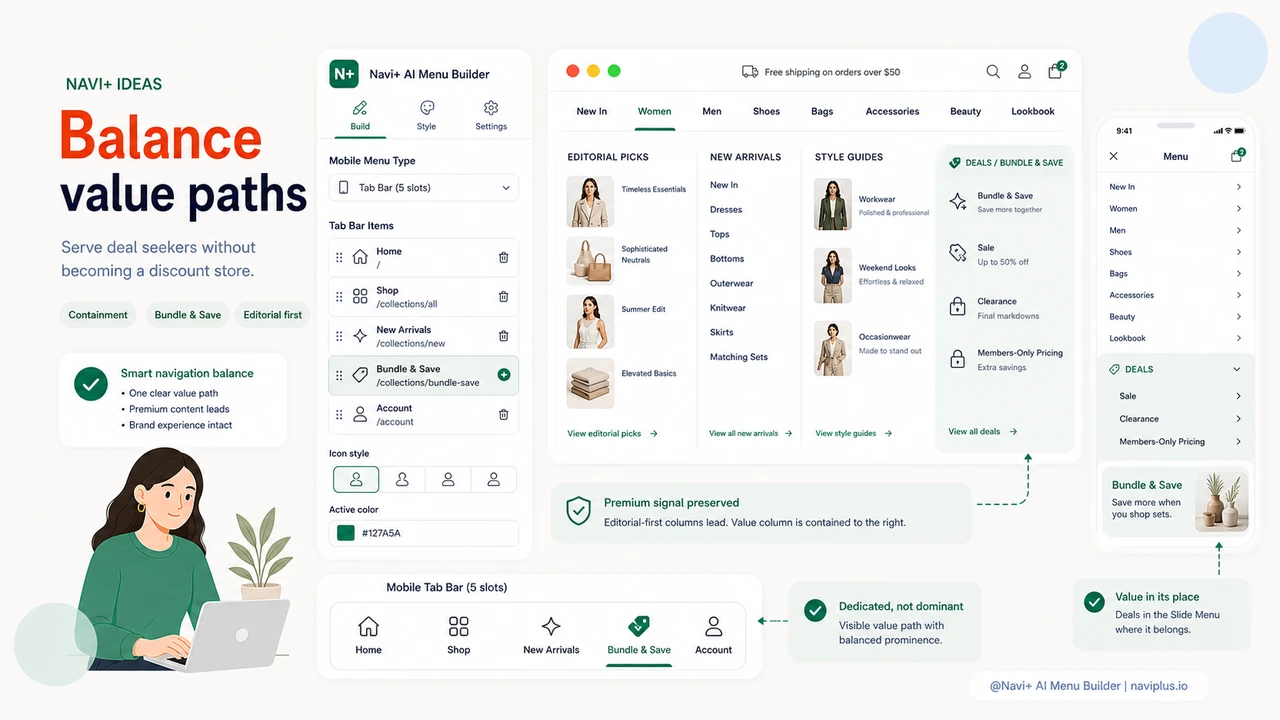This screenshot has width=1280, height=720.
Task: Tap Bundle & Save in mobile tab bar
Action: tap(639, 636)
